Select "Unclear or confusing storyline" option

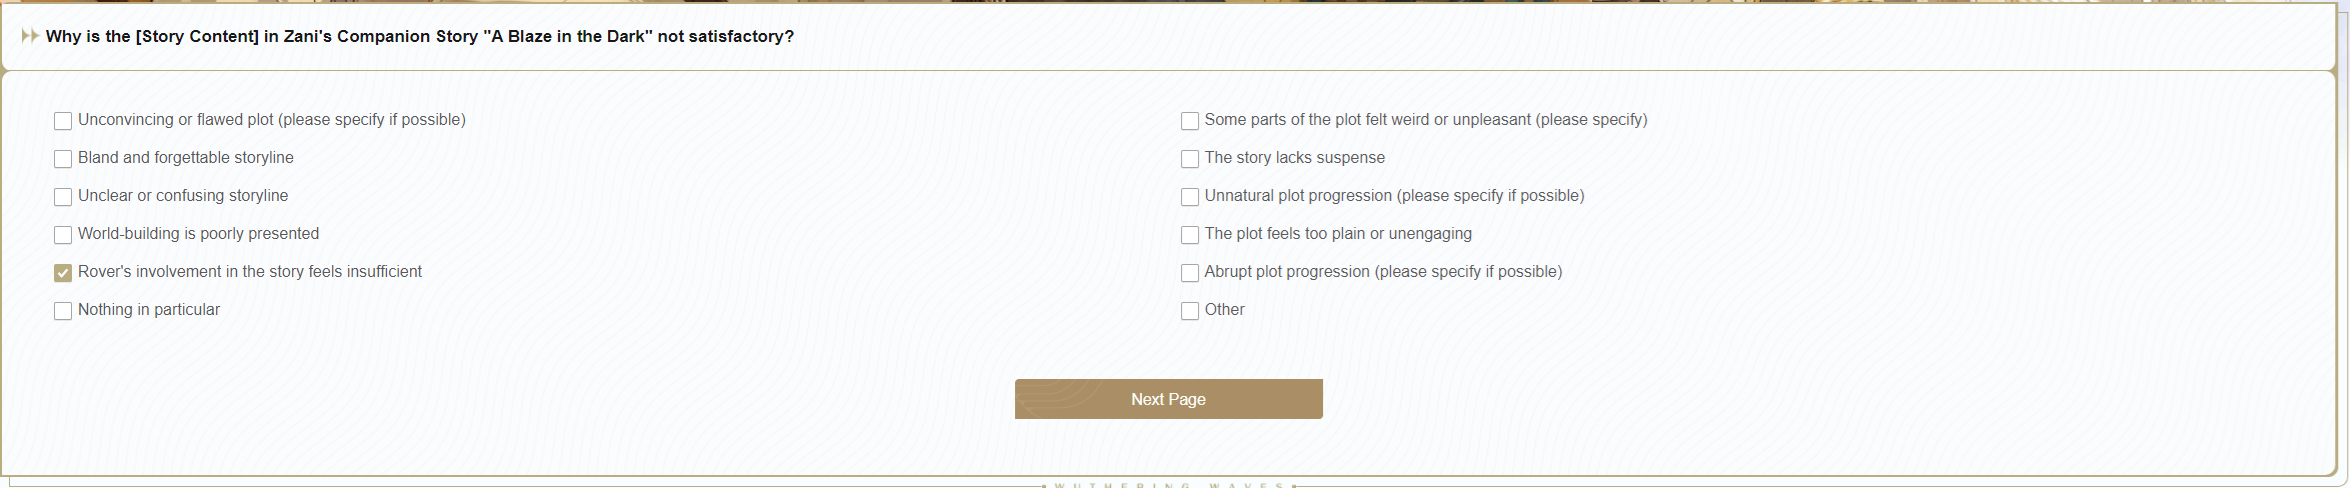63,197
